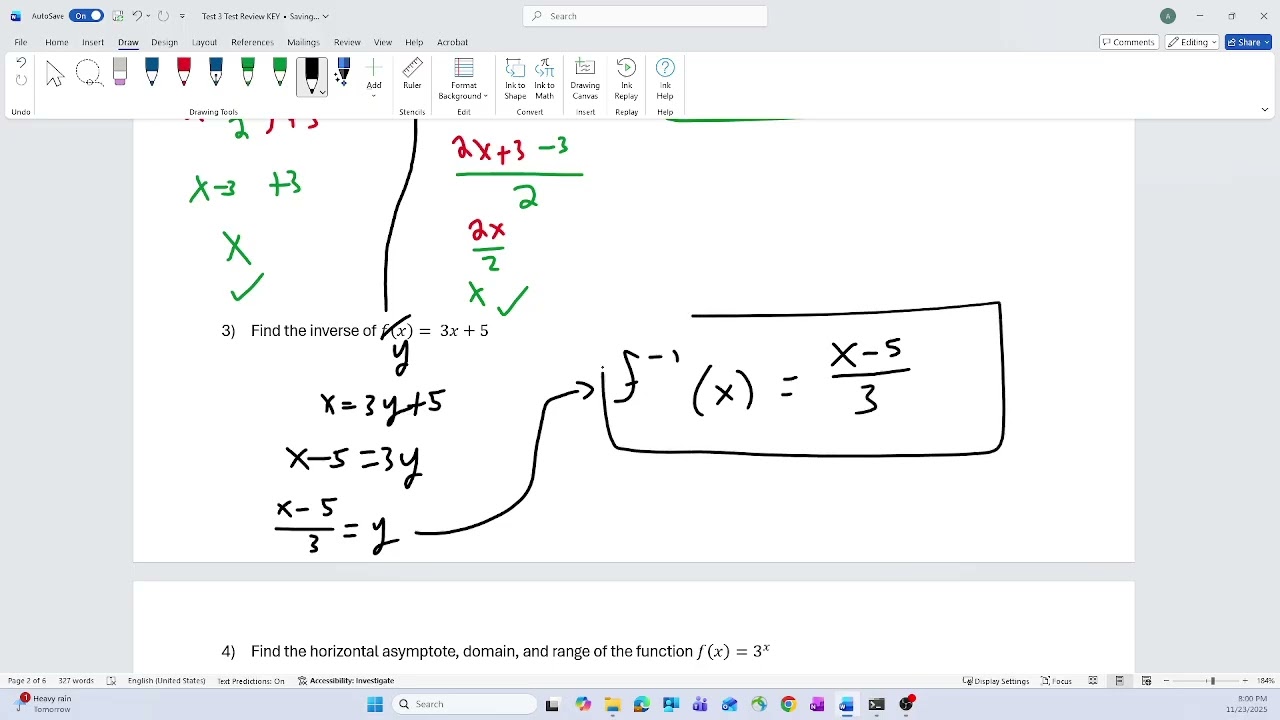Open the Windows Start menu
The height and width of the screenshot is (720, 1280).
coord(375,705)
